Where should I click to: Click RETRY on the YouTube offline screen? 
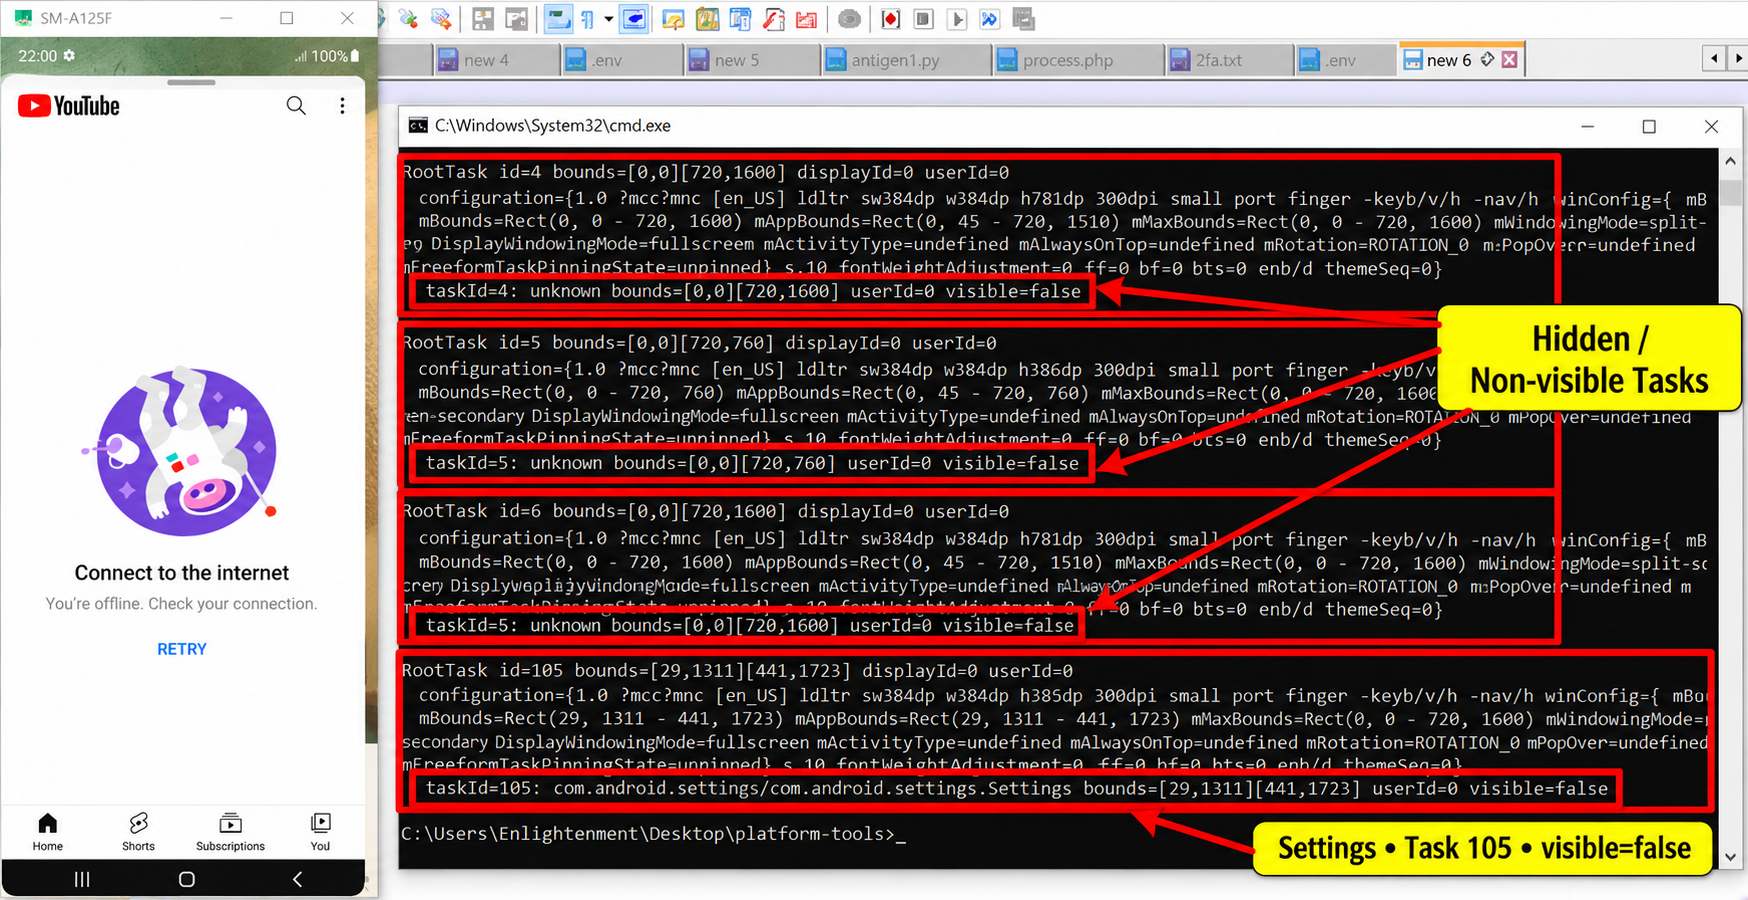(182, 649)
